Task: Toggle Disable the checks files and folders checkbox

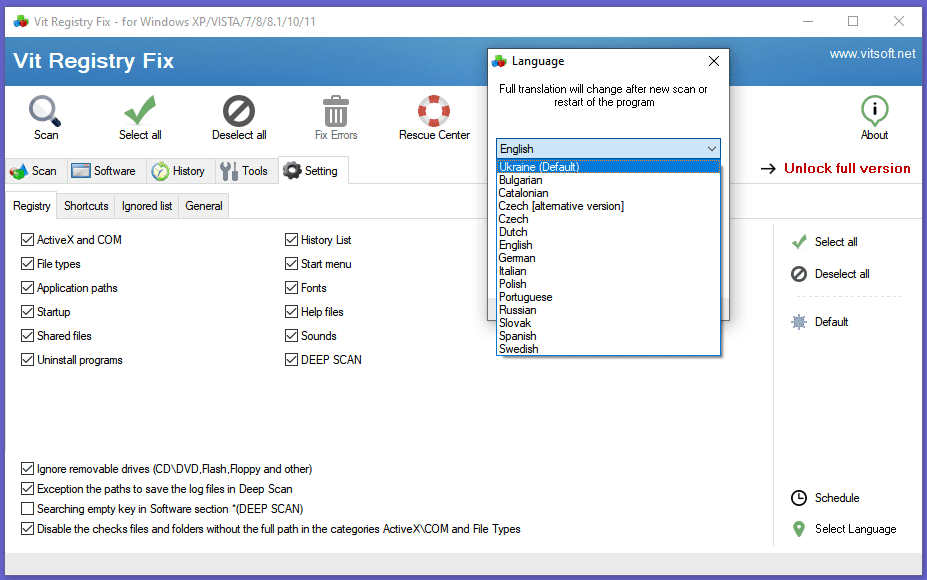Action: tap(27, 529)
